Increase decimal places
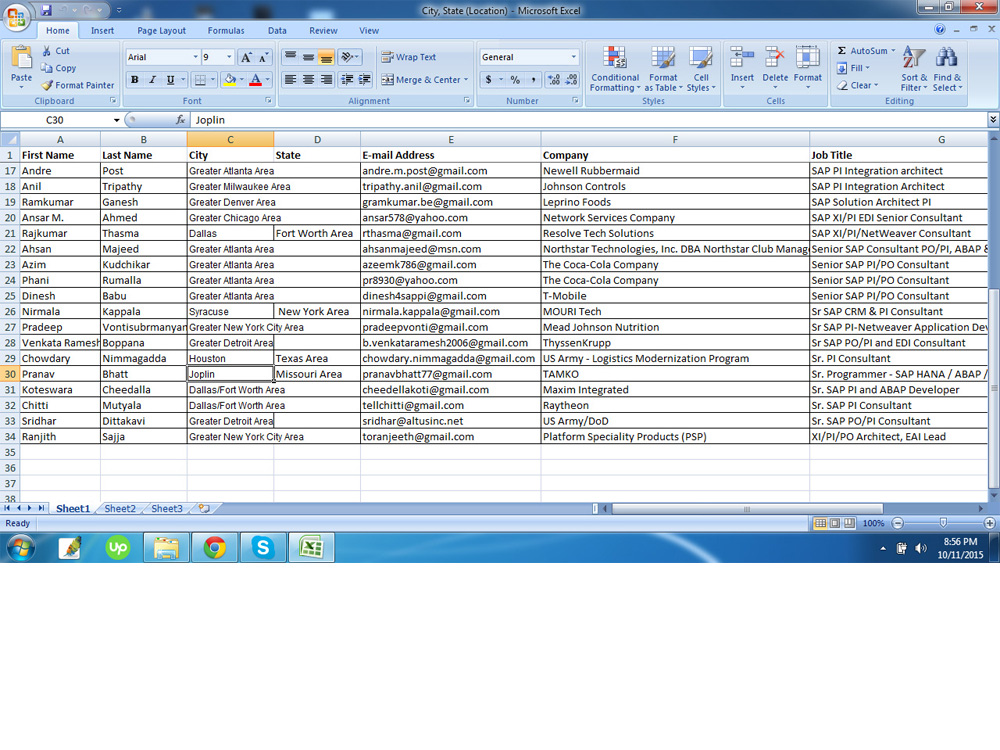This screenshot has width=1000, height=750. tap(553, 80)
